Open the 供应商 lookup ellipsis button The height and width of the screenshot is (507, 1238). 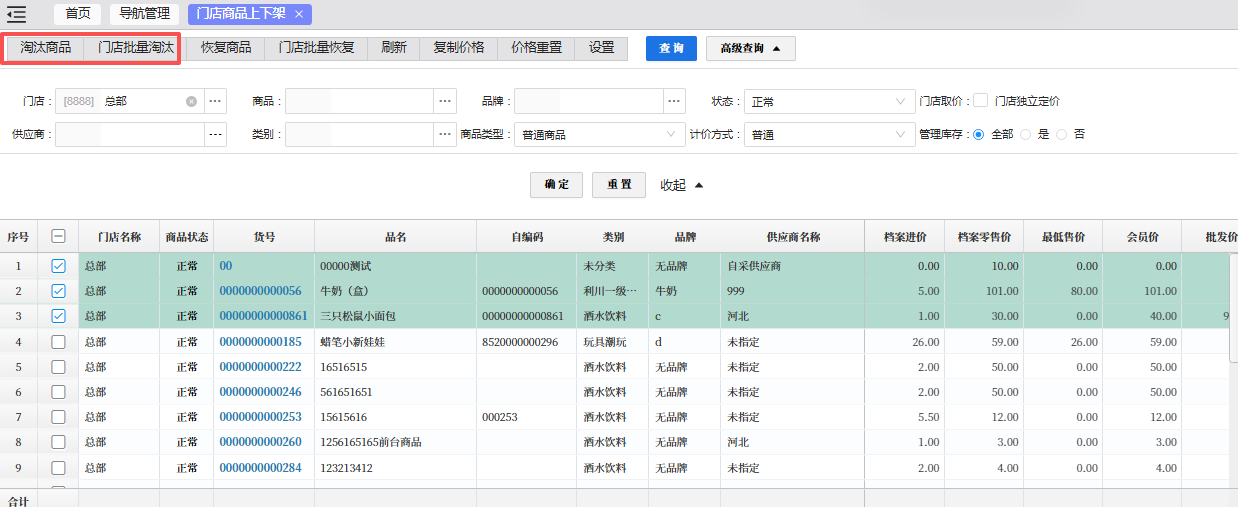click(215, 134)
